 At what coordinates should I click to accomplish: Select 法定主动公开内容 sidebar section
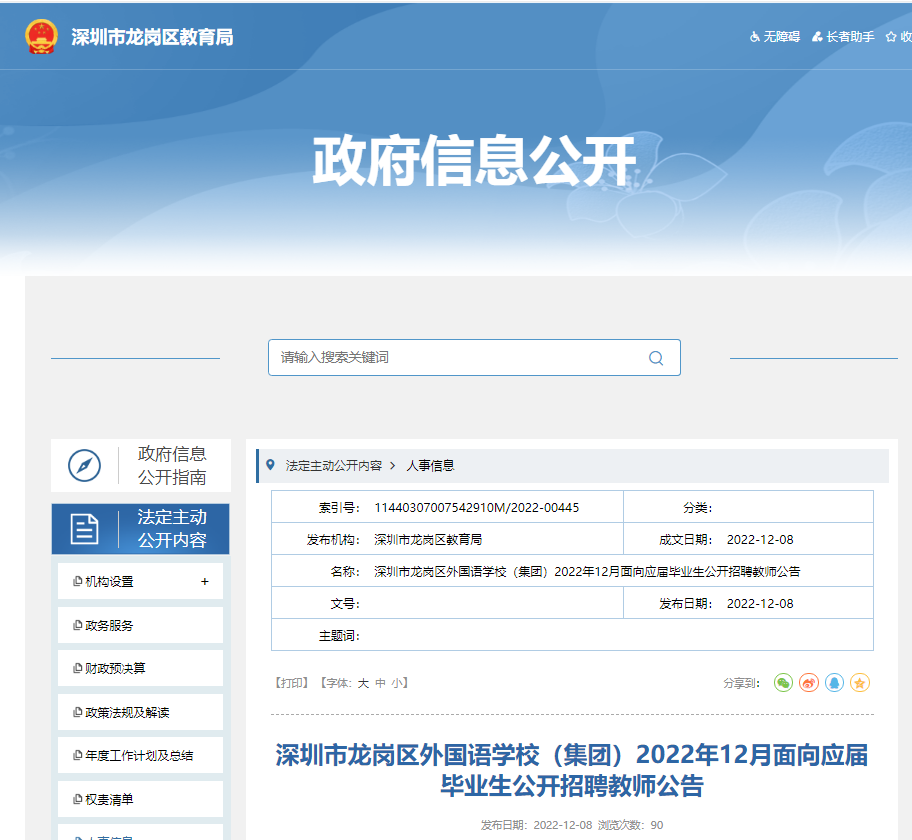coord(141,529)
